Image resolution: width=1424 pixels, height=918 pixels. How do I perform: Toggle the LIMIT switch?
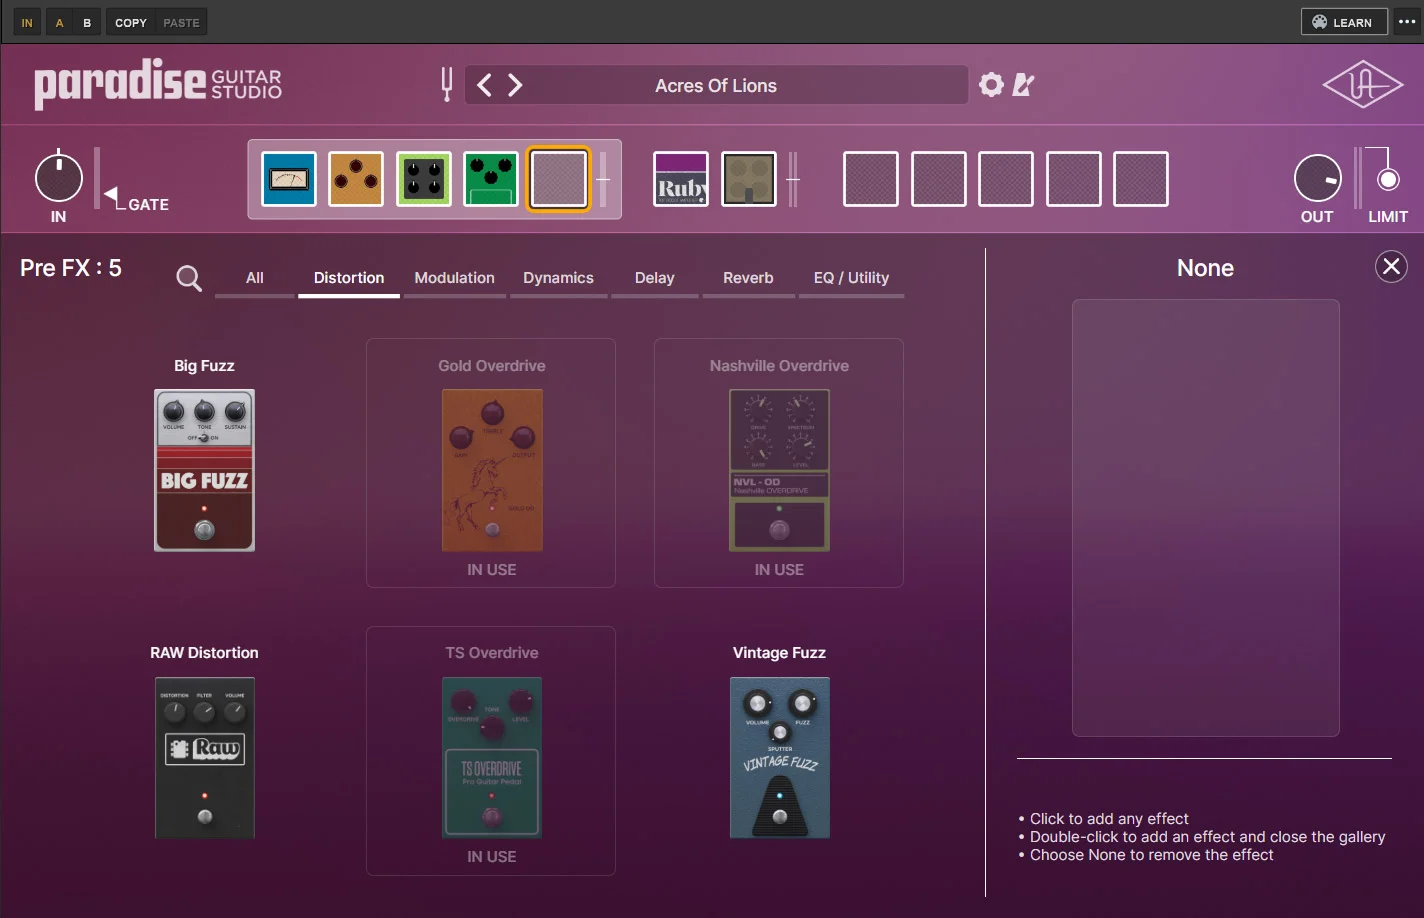[x=1388, y=180]
